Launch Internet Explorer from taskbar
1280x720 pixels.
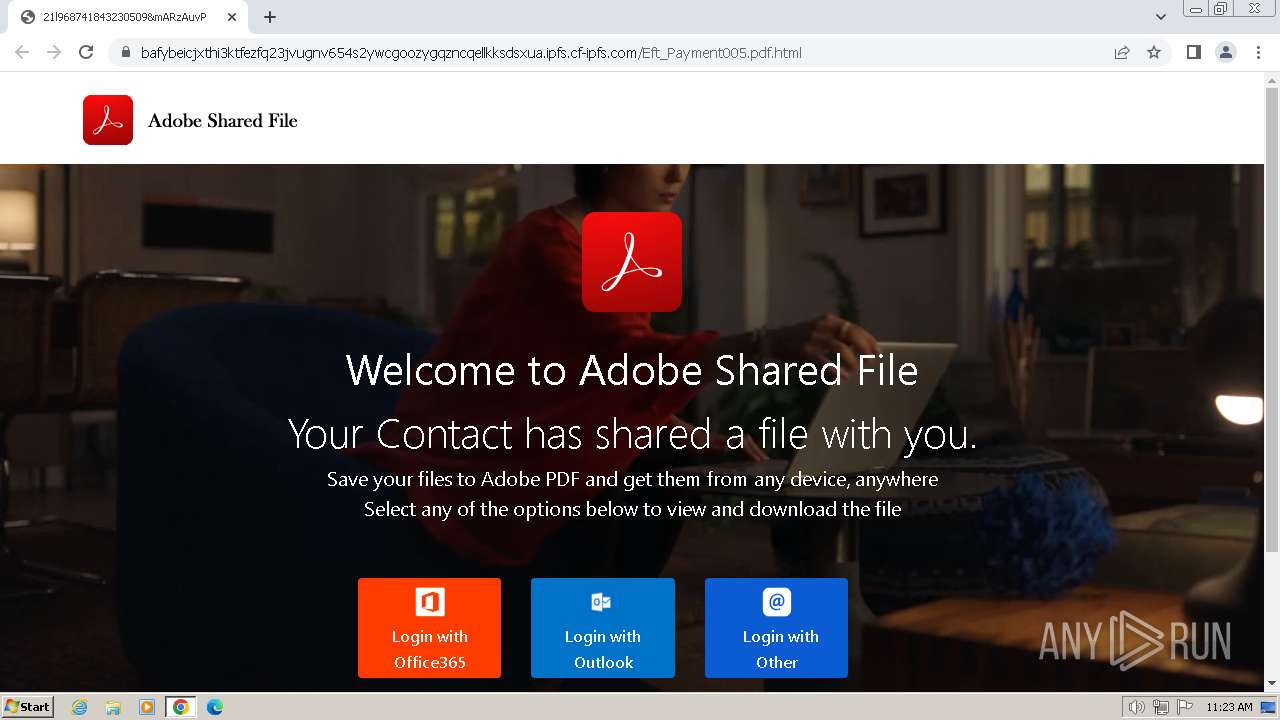pyautogui.click(x=80, y=707)
